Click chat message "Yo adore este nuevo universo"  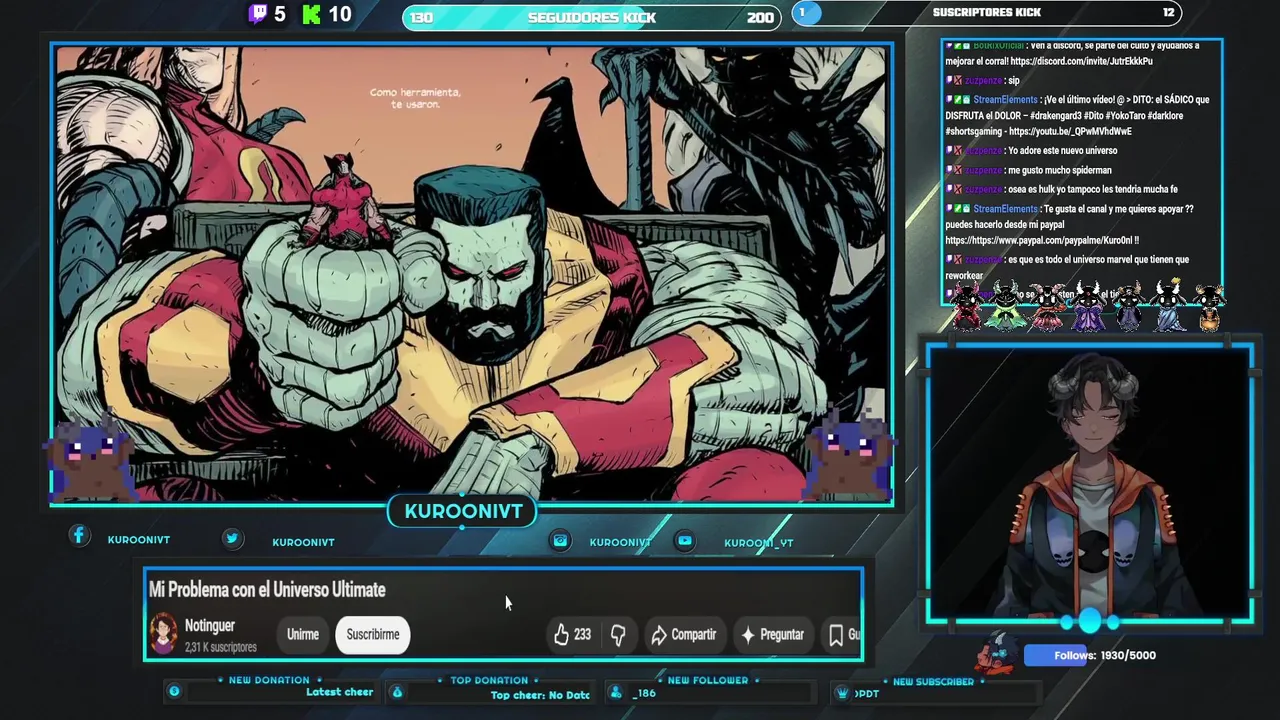click(1062, 150)
